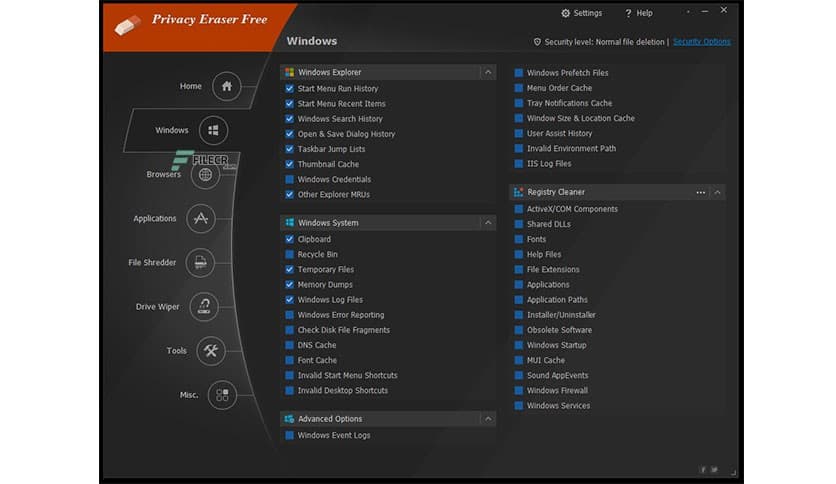Click the Windows System section icon

[x=290, y=222]
